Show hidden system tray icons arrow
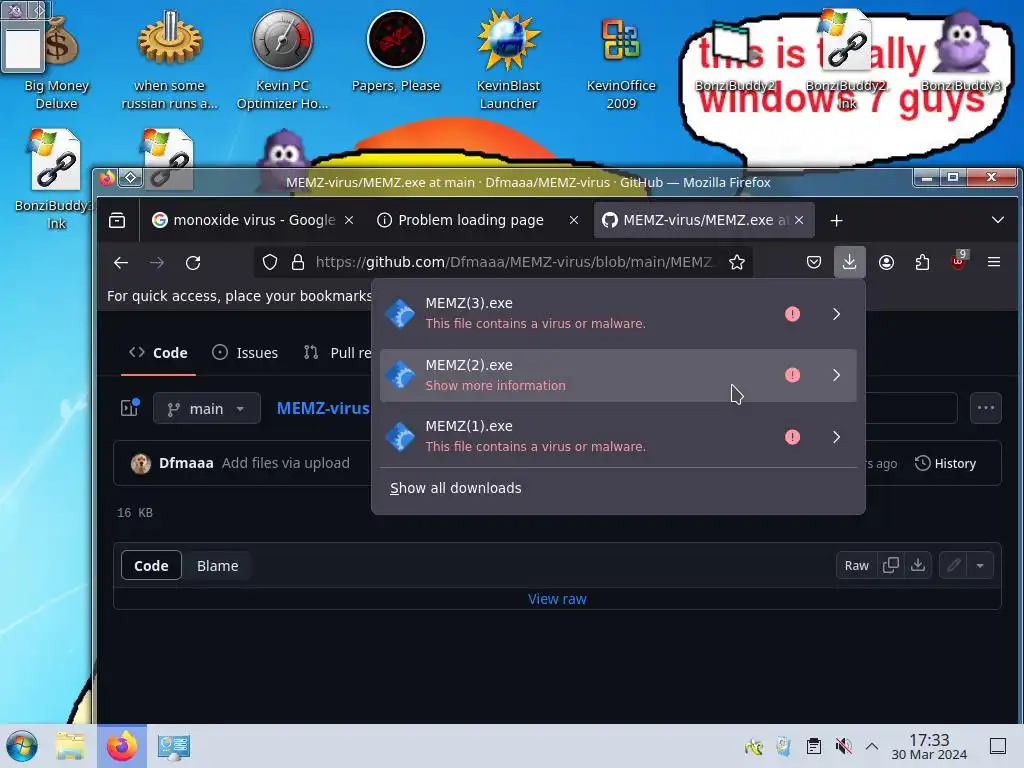Viewport: 1024px width, 768px height. coord(872,746)
